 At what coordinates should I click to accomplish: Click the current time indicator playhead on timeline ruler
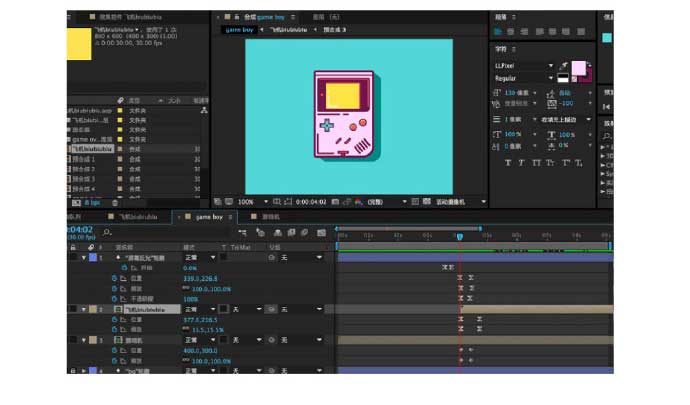point(460,237)
